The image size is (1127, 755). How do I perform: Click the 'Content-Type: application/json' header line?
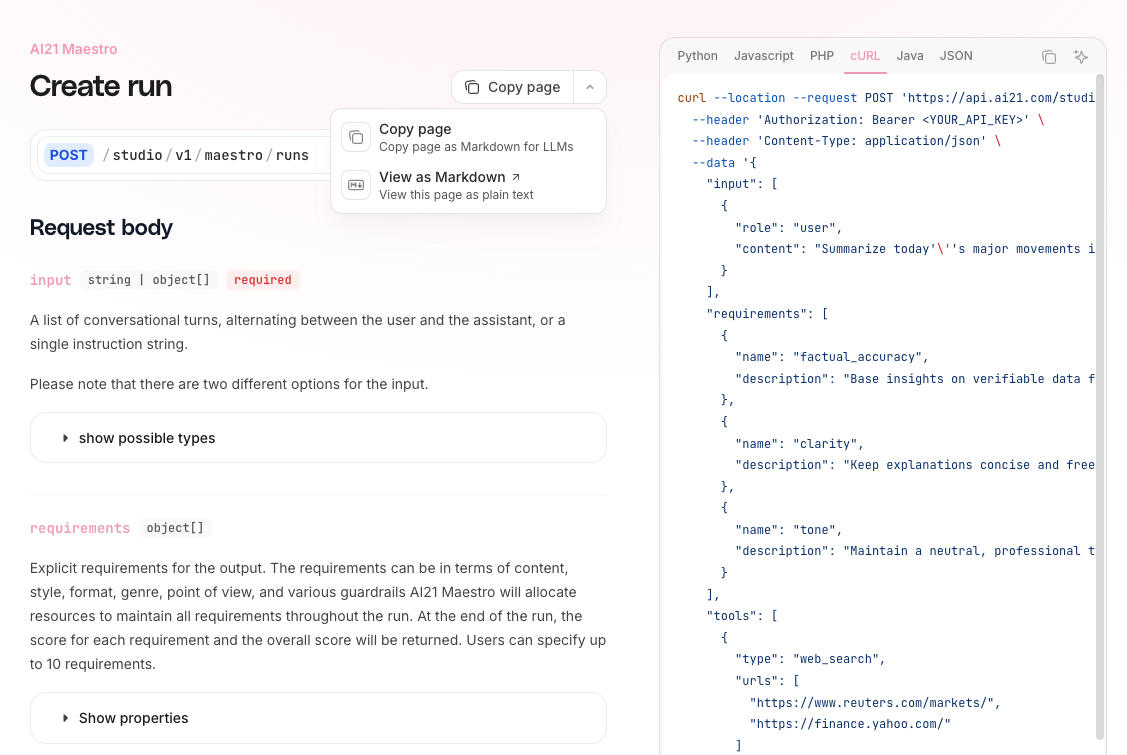coord(847,141)
